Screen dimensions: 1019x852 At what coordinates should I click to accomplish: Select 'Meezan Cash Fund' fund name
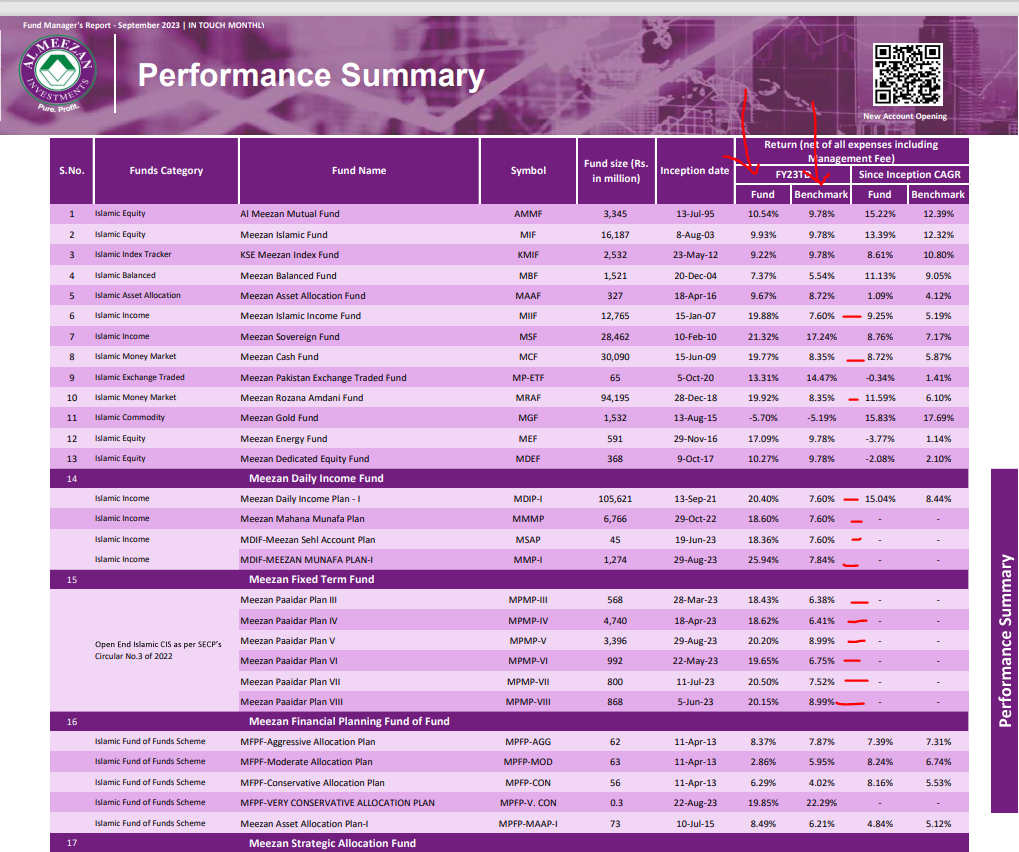(x=279, y=357)
